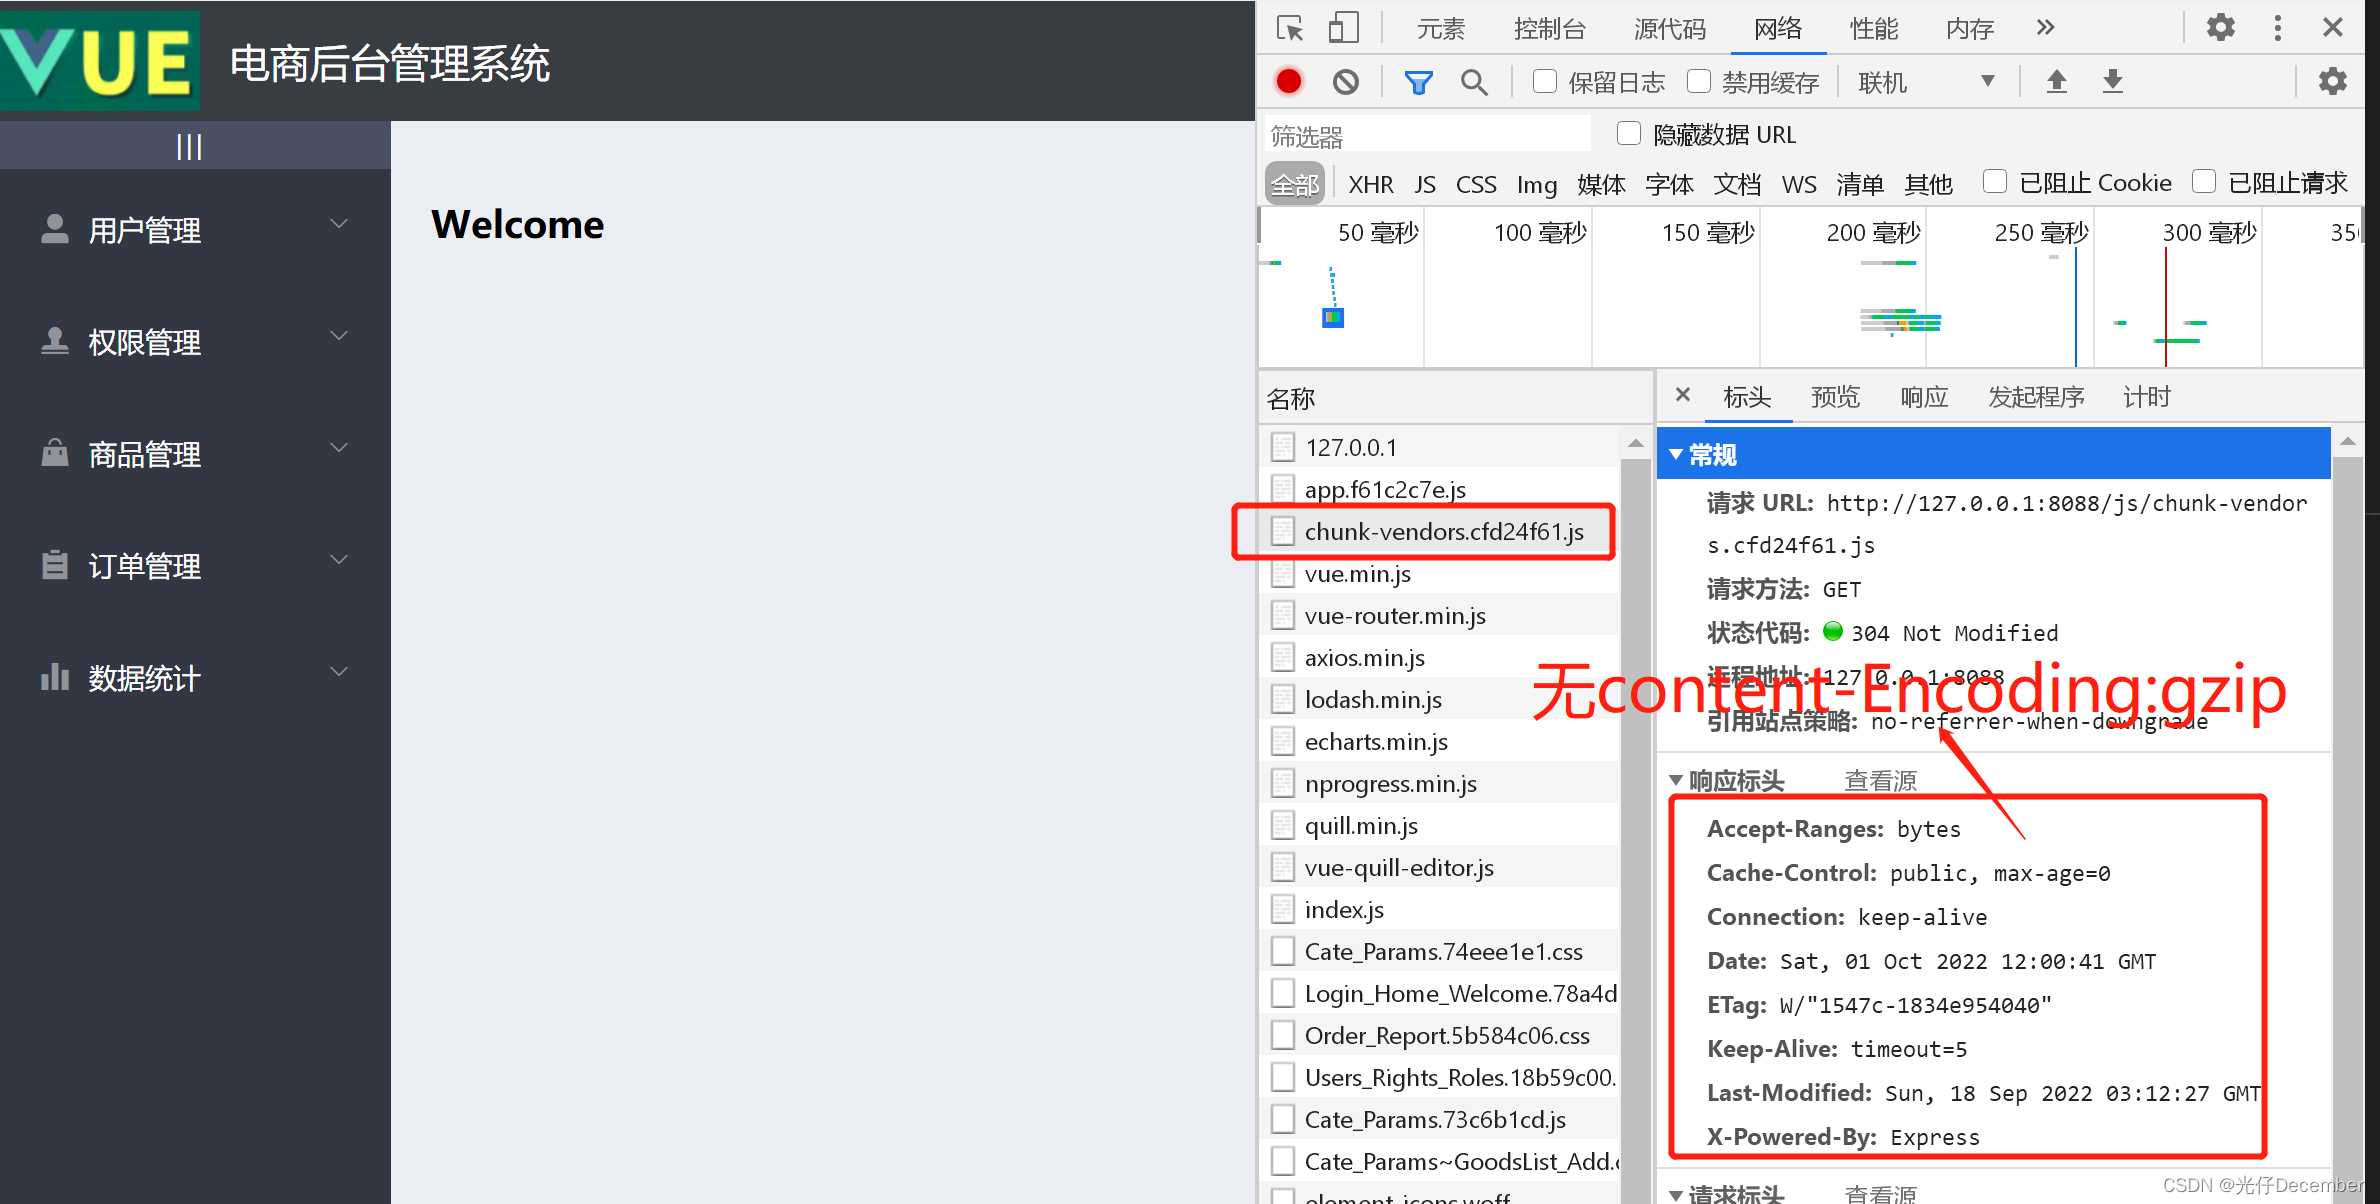Click the red record network log button
This screenshot has height=1204, width=2380.
pyautogui.click(x=1289, y=82)
